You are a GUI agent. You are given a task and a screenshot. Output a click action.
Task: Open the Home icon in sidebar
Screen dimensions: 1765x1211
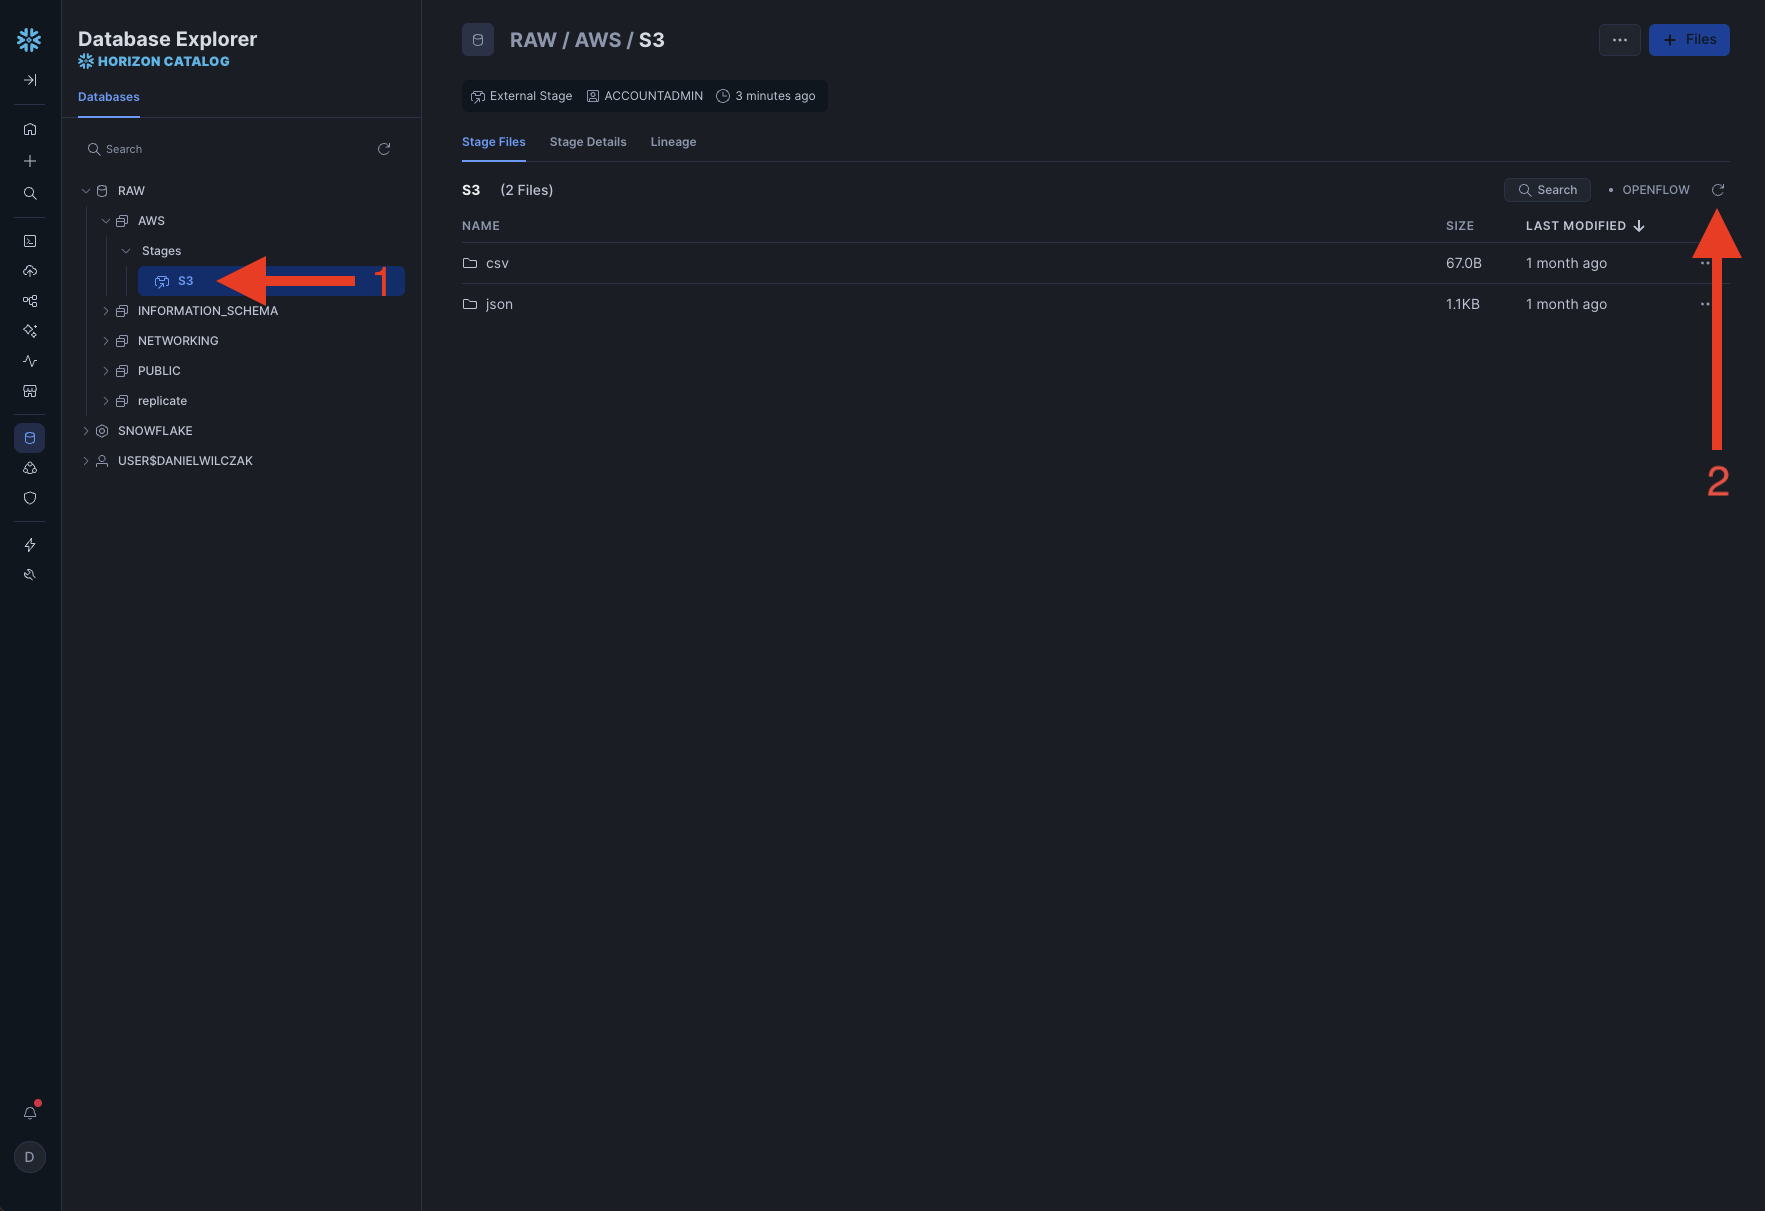pyautogui.click(x=30, y=129)
